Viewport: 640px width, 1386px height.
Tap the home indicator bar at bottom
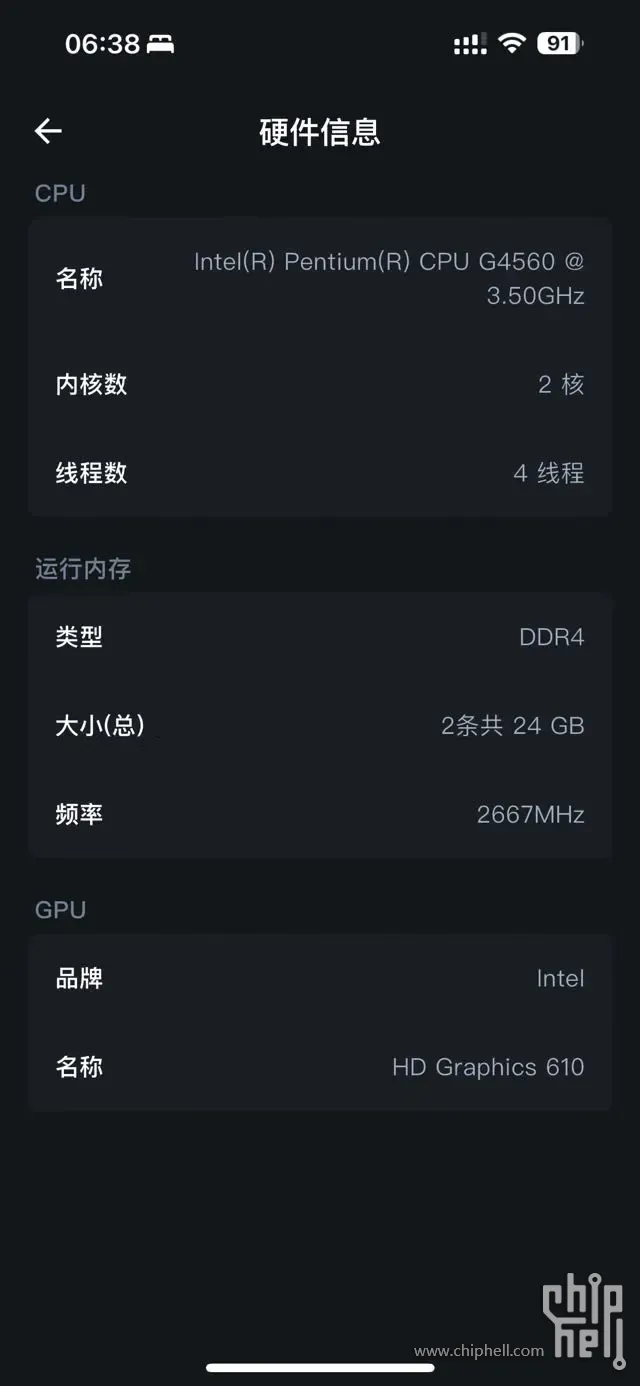(x=320, y=1367)
